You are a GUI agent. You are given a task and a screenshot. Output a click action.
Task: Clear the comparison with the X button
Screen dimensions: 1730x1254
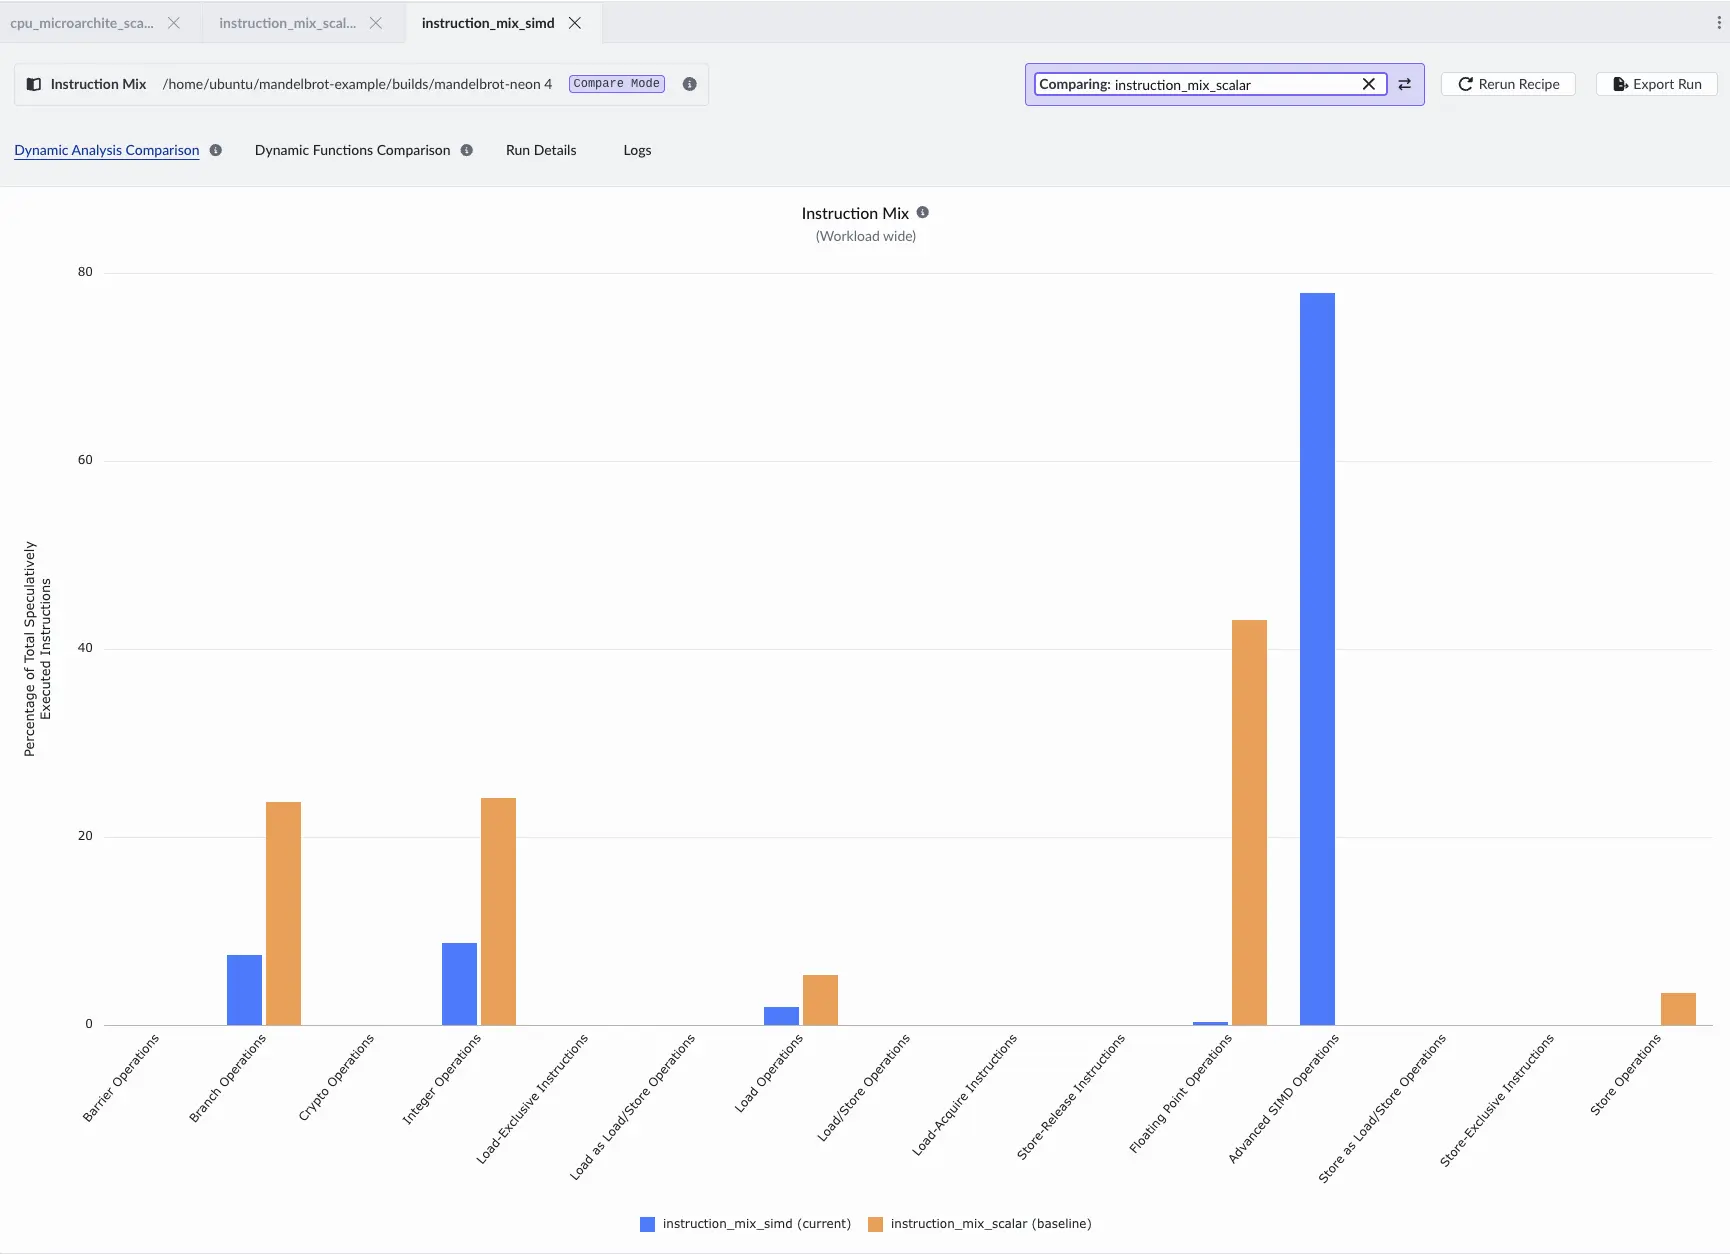tap(1369, 84)
